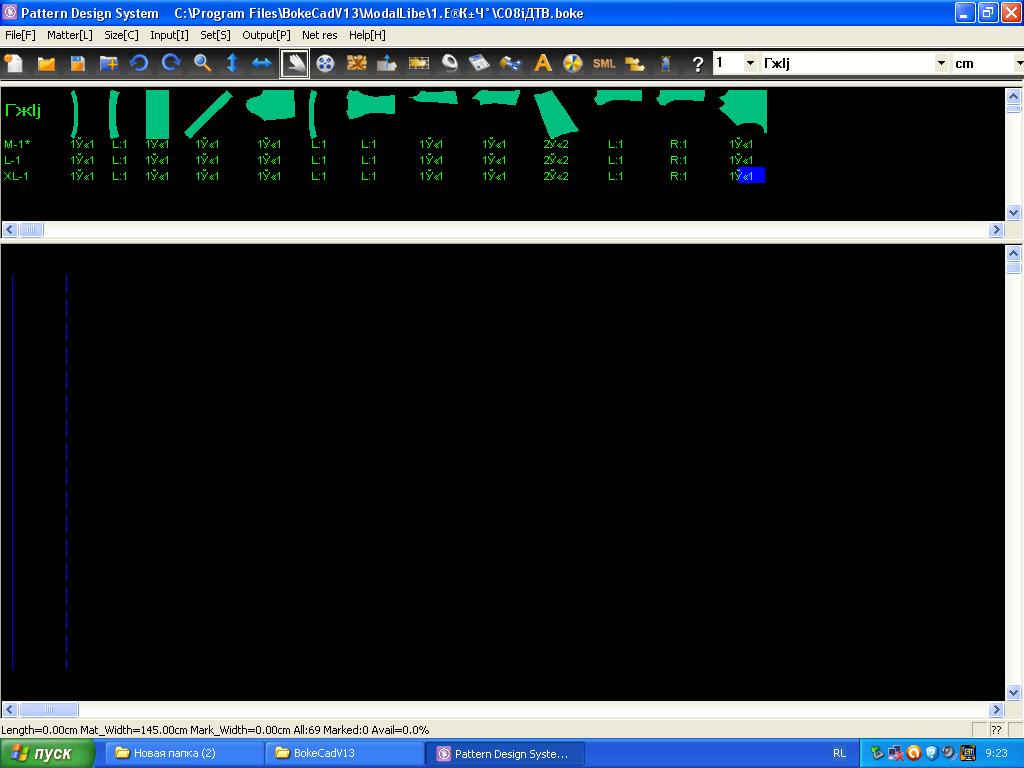Click the question mark help icon
1024x768 pixels.
[697, 63]
